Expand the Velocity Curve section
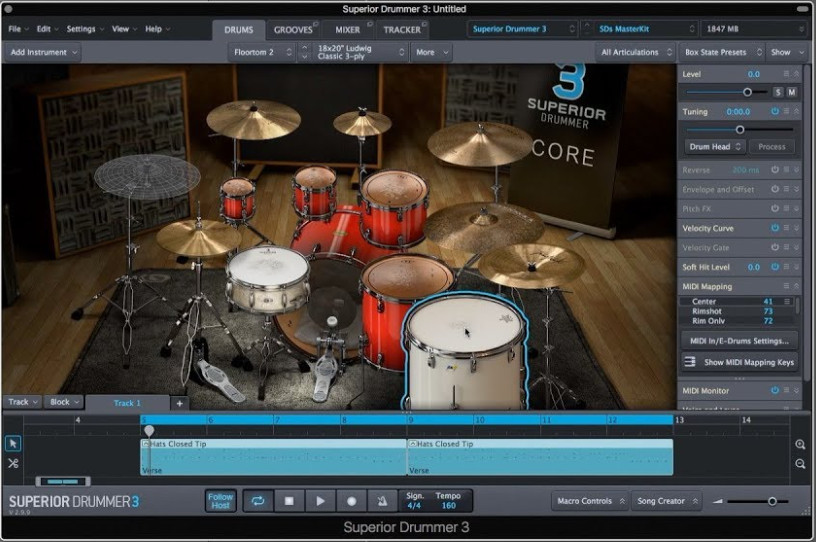The height and width of the screenshot is (542, 816). (x=796, y=228)
